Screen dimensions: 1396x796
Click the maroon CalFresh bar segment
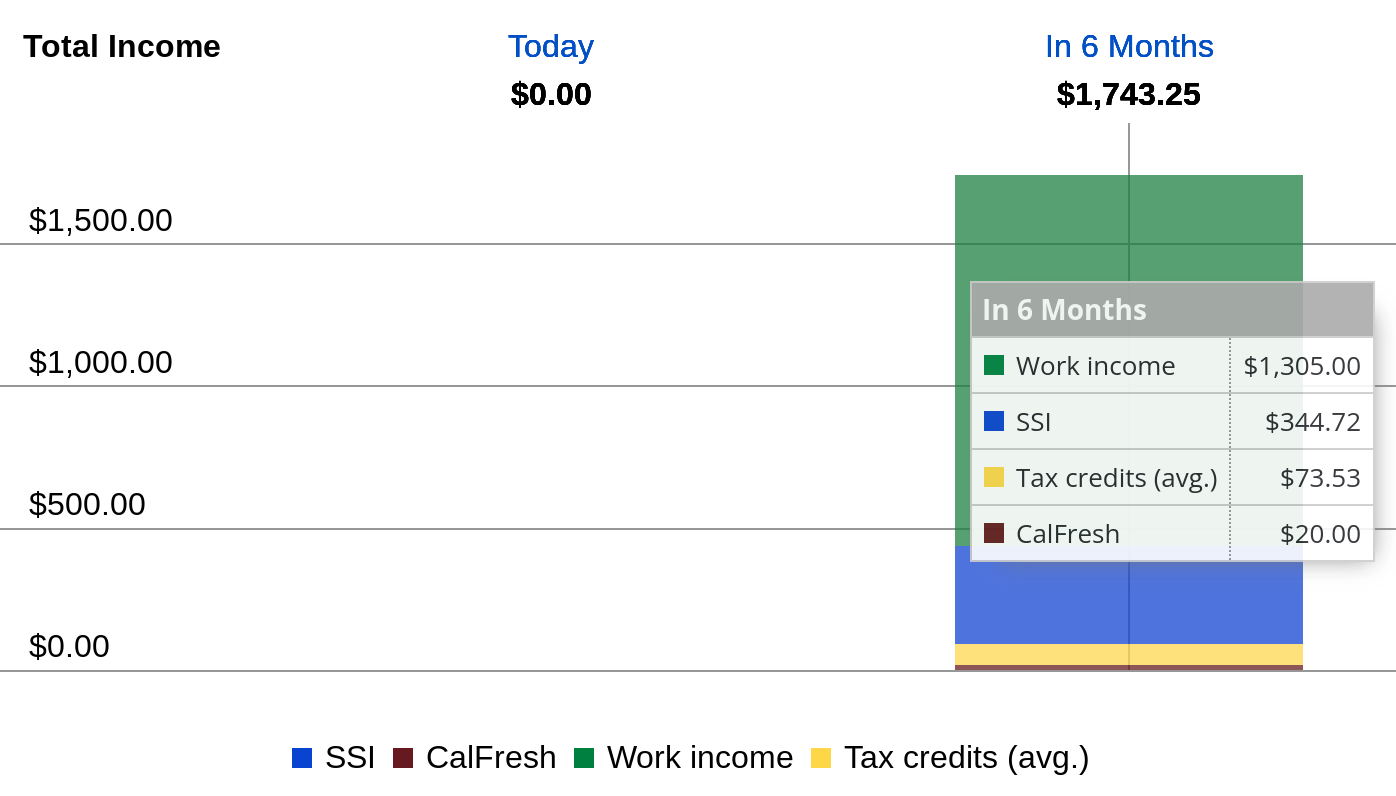pos(1129,668)
